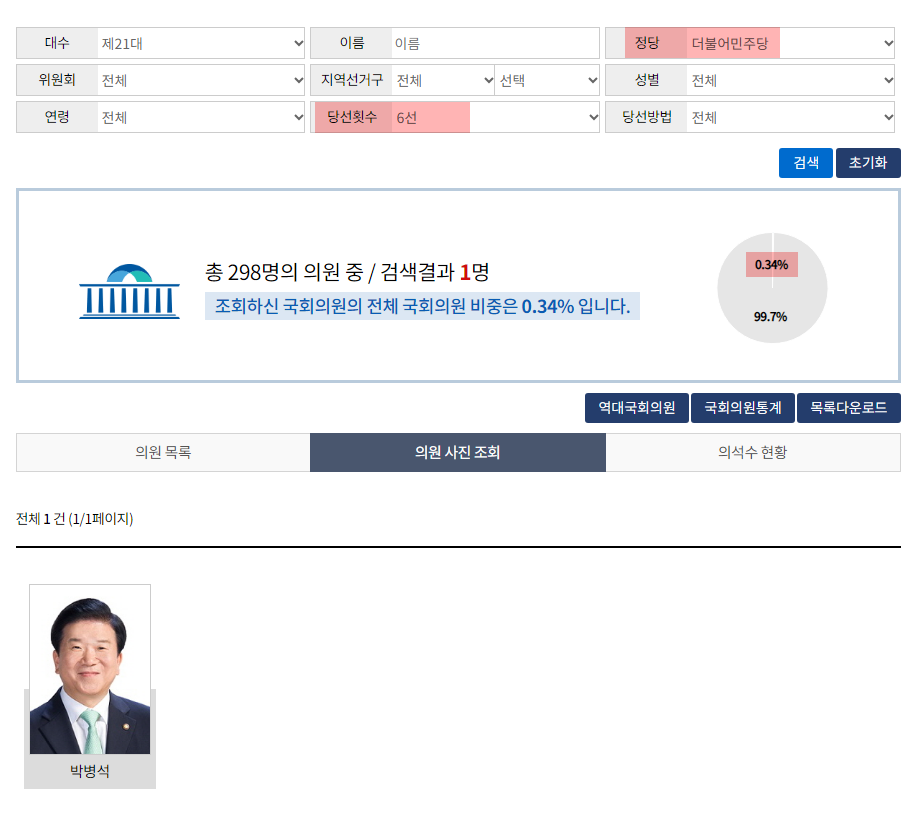Click the 목록다운로드 button
The height and width of the screenshot is (817, 914).
(x=848, y=408)
